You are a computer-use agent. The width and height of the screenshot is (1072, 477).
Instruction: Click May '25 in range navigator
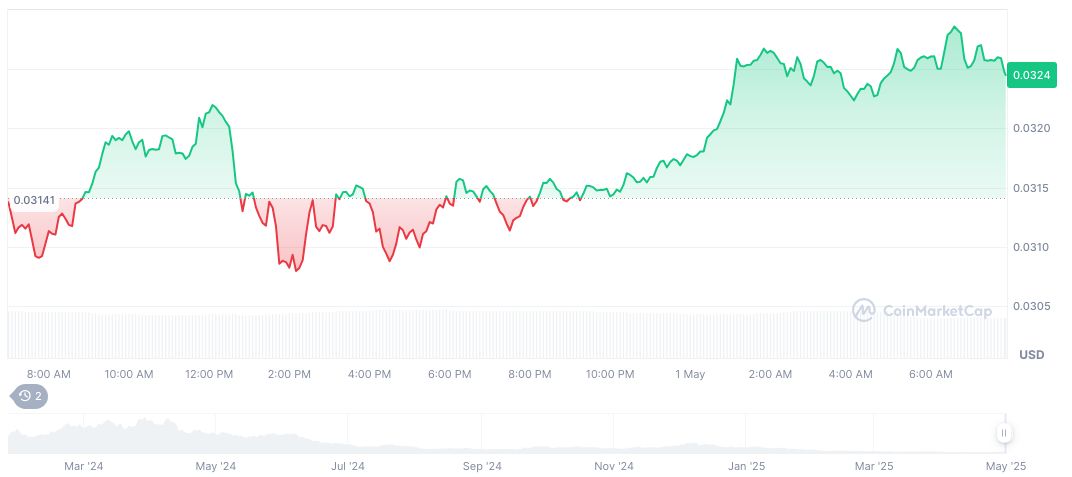coord(1006,466)
